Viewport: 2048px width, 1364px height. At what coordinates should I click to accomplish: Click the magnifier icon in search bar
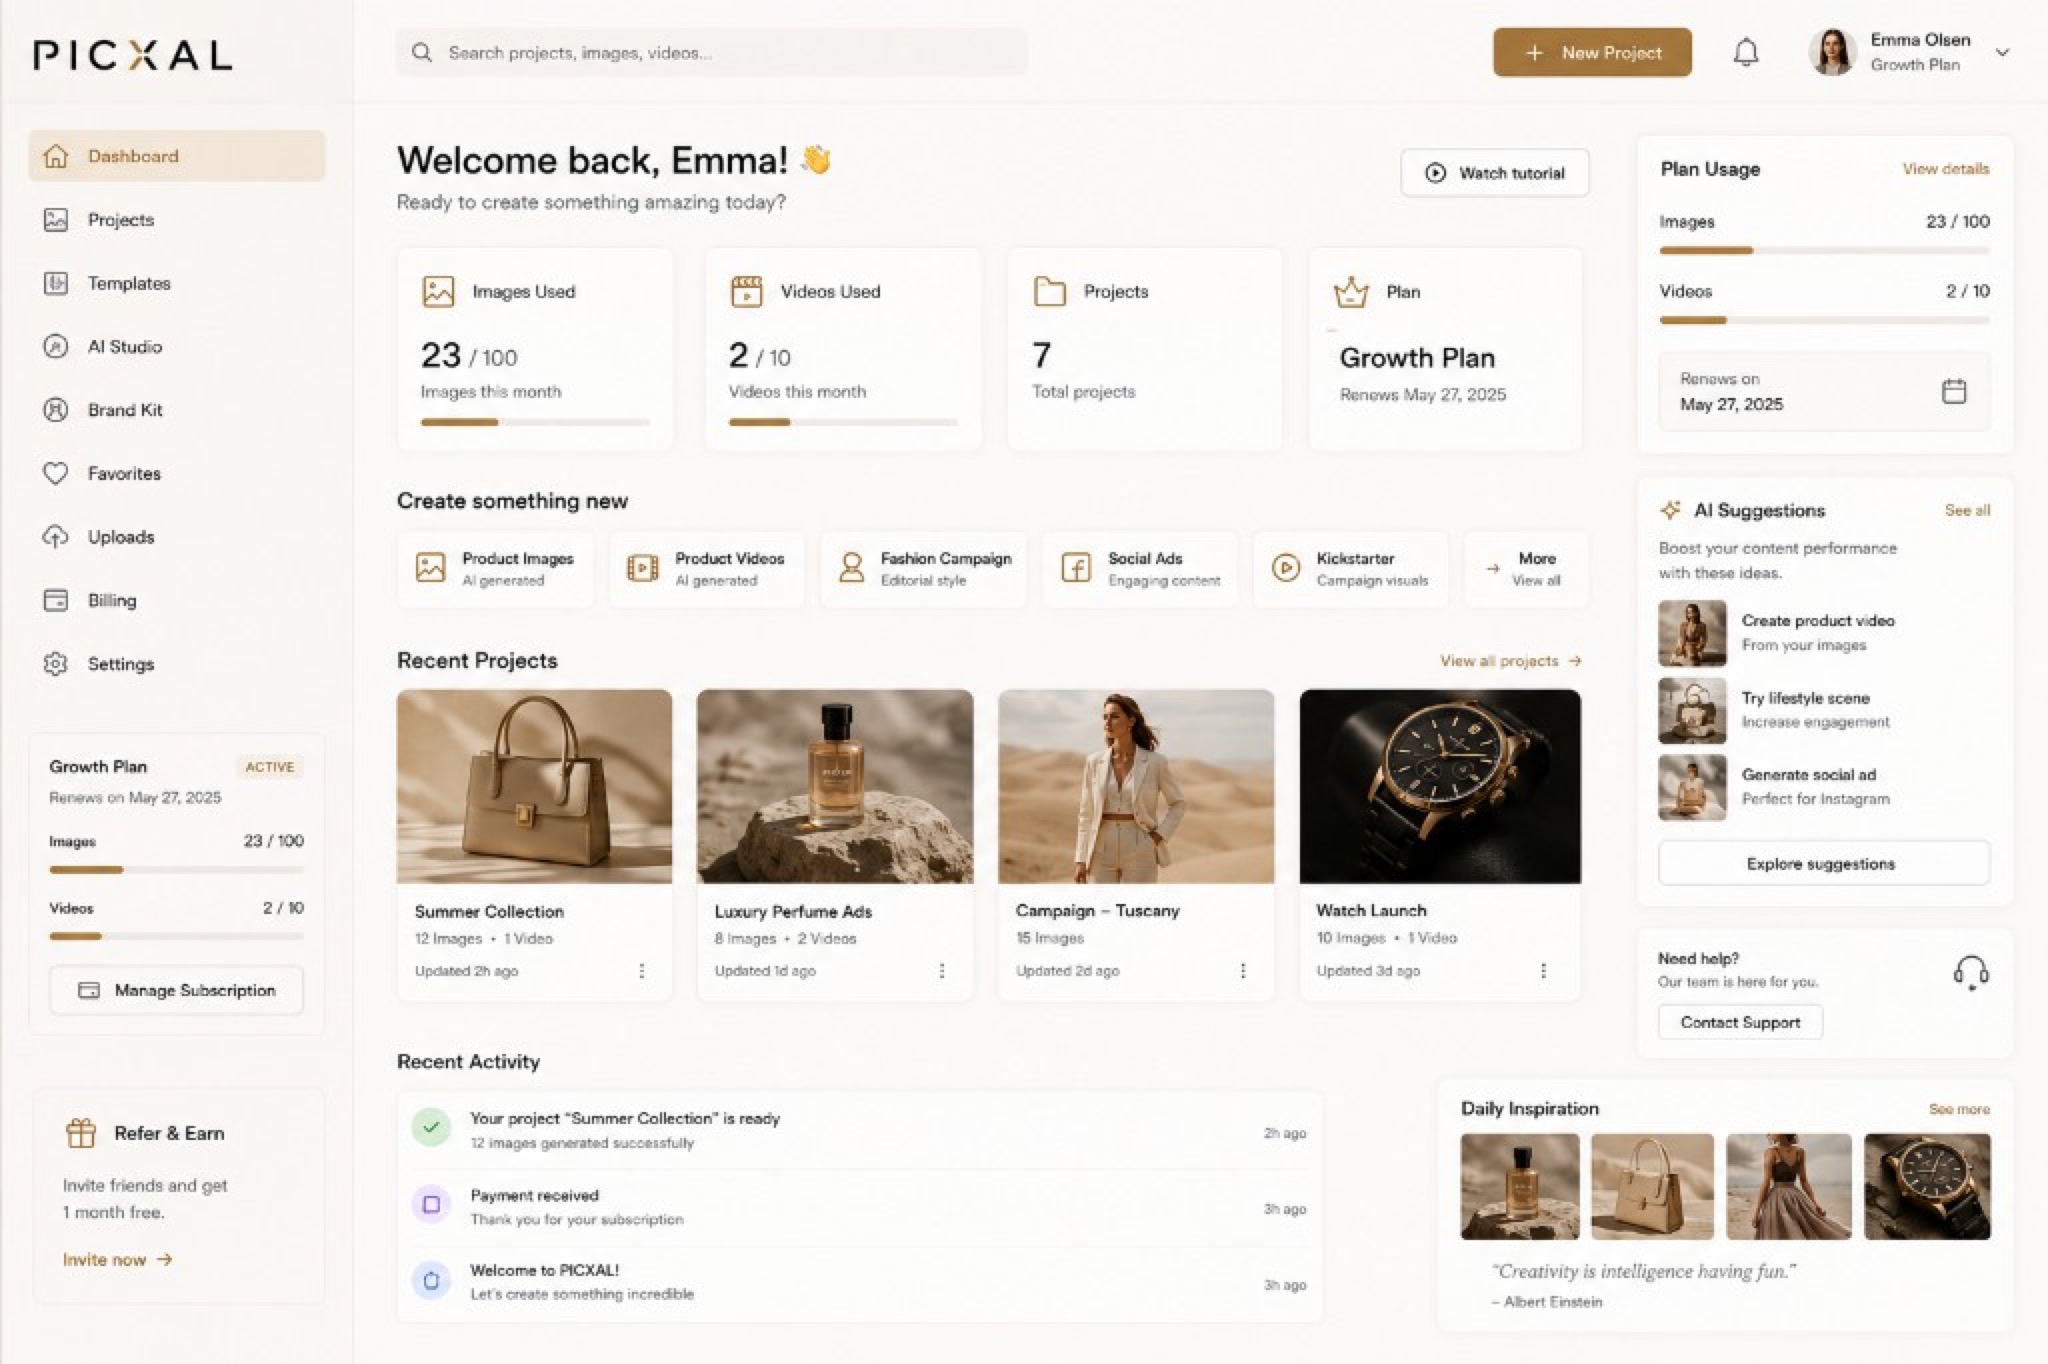click(422, 52)
